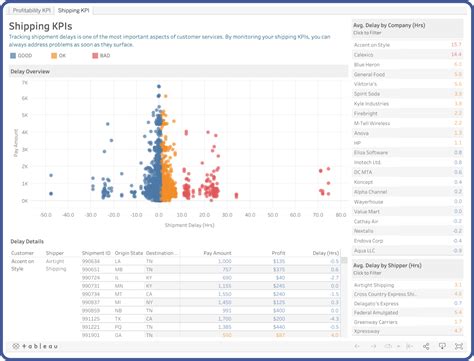Select DC MTA company row
Viewport: 474px width, 361px height.
(x=408, y=172)
